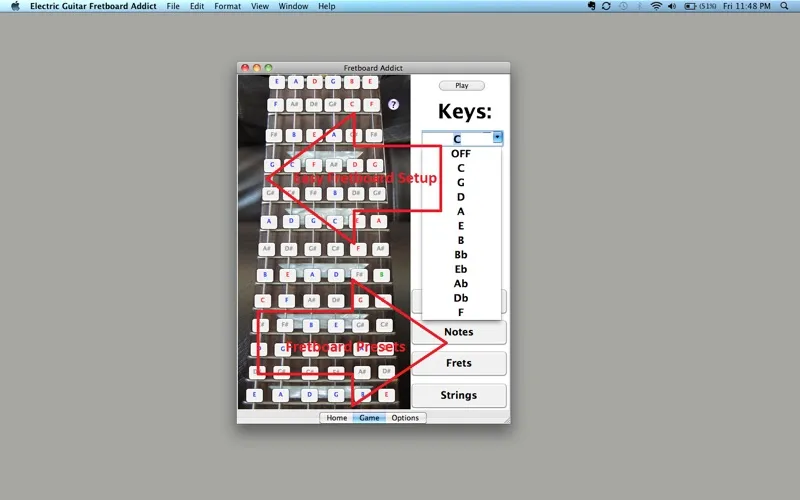Viewport: 800px width, 500px height.
Task: Choose key Eb in the Keys list
Action: [461, 269]
